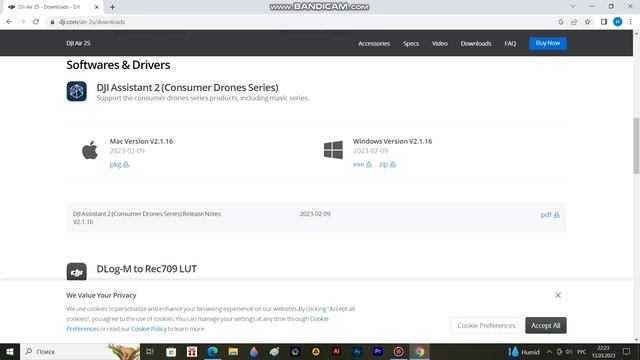Click the share page icon in address bar

click(x=574, y=22)
